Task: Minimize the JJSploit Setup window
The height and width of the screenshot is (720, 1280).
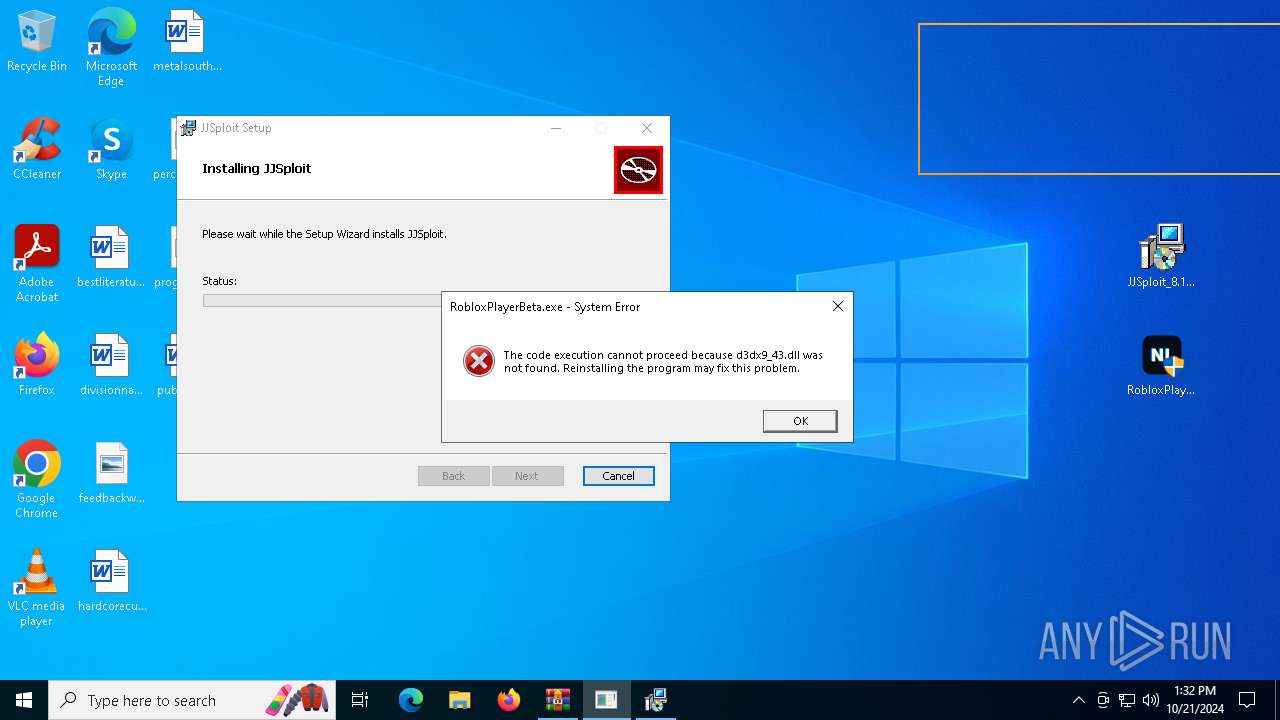Action: point(556,128)
